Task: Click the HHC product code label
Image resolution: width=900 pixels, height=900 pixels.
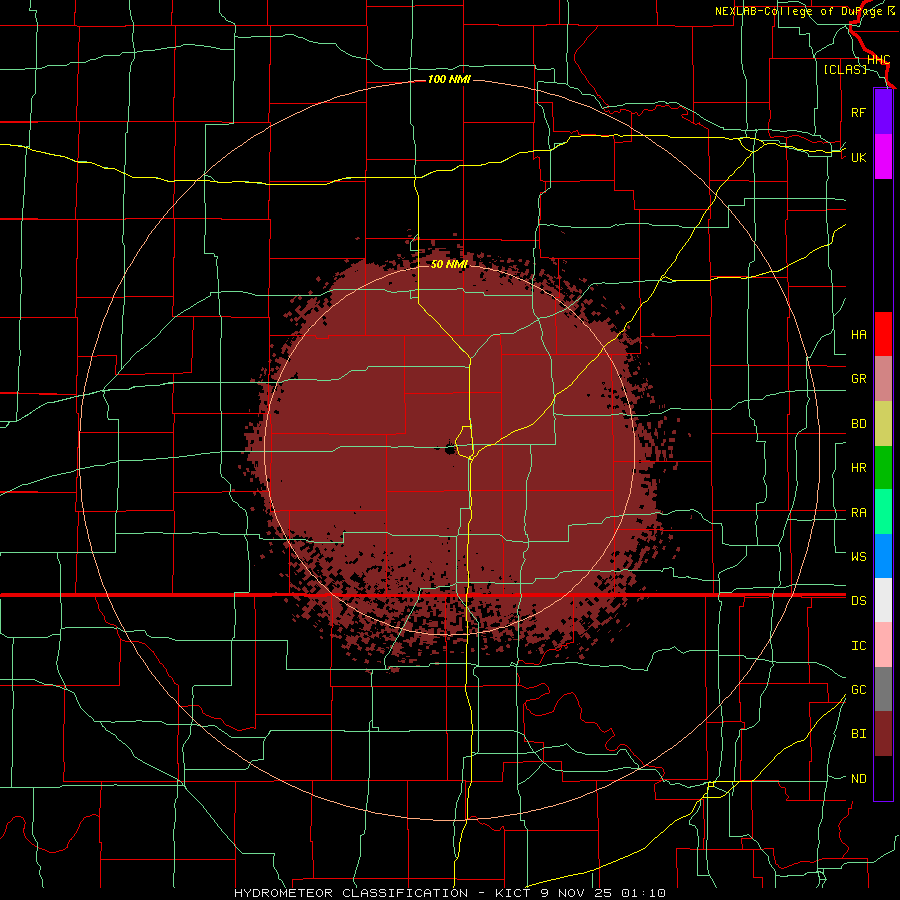Action: pyautogui.click(x=878, y=60)
